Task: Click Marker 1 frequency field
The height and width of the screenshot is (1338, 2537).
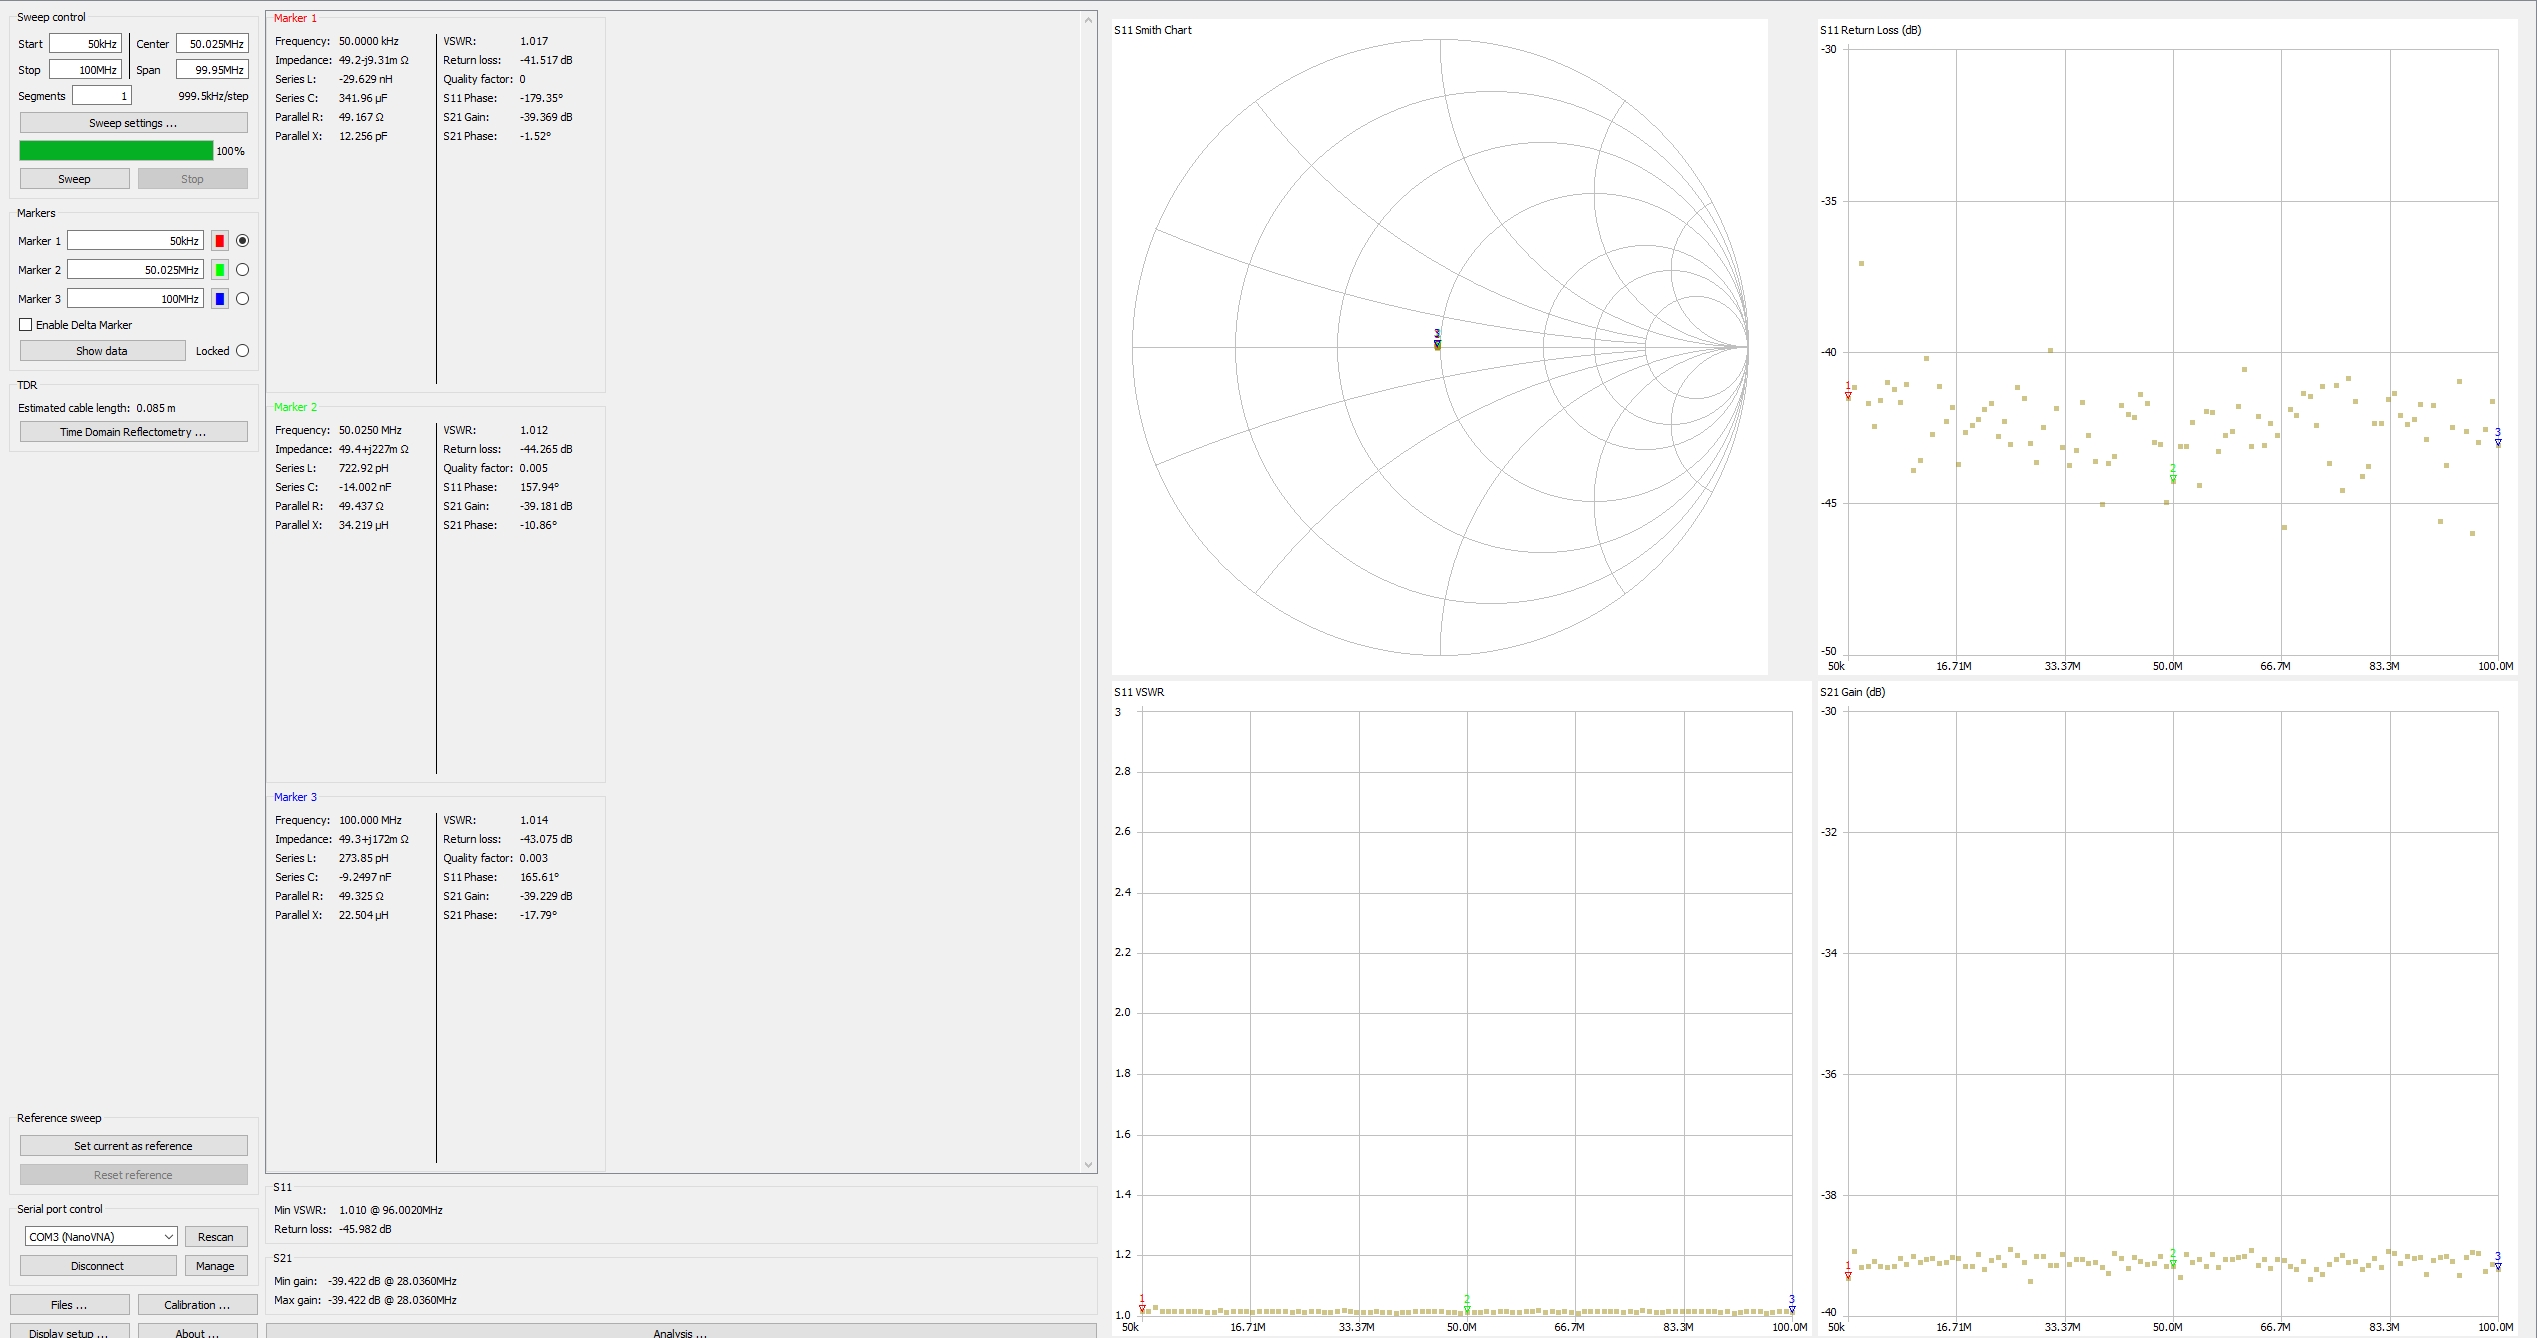Action: click(x=135, y=241)
